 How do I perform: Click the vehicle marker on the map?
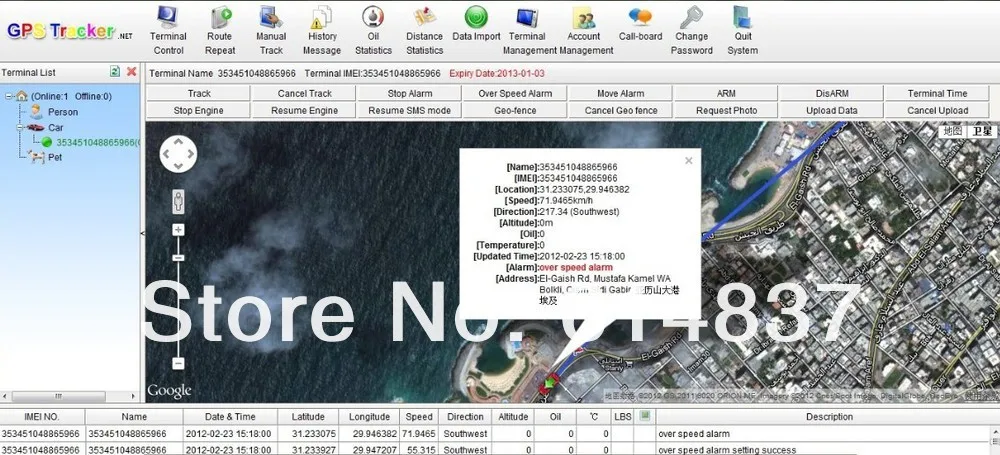coord(549,384)
